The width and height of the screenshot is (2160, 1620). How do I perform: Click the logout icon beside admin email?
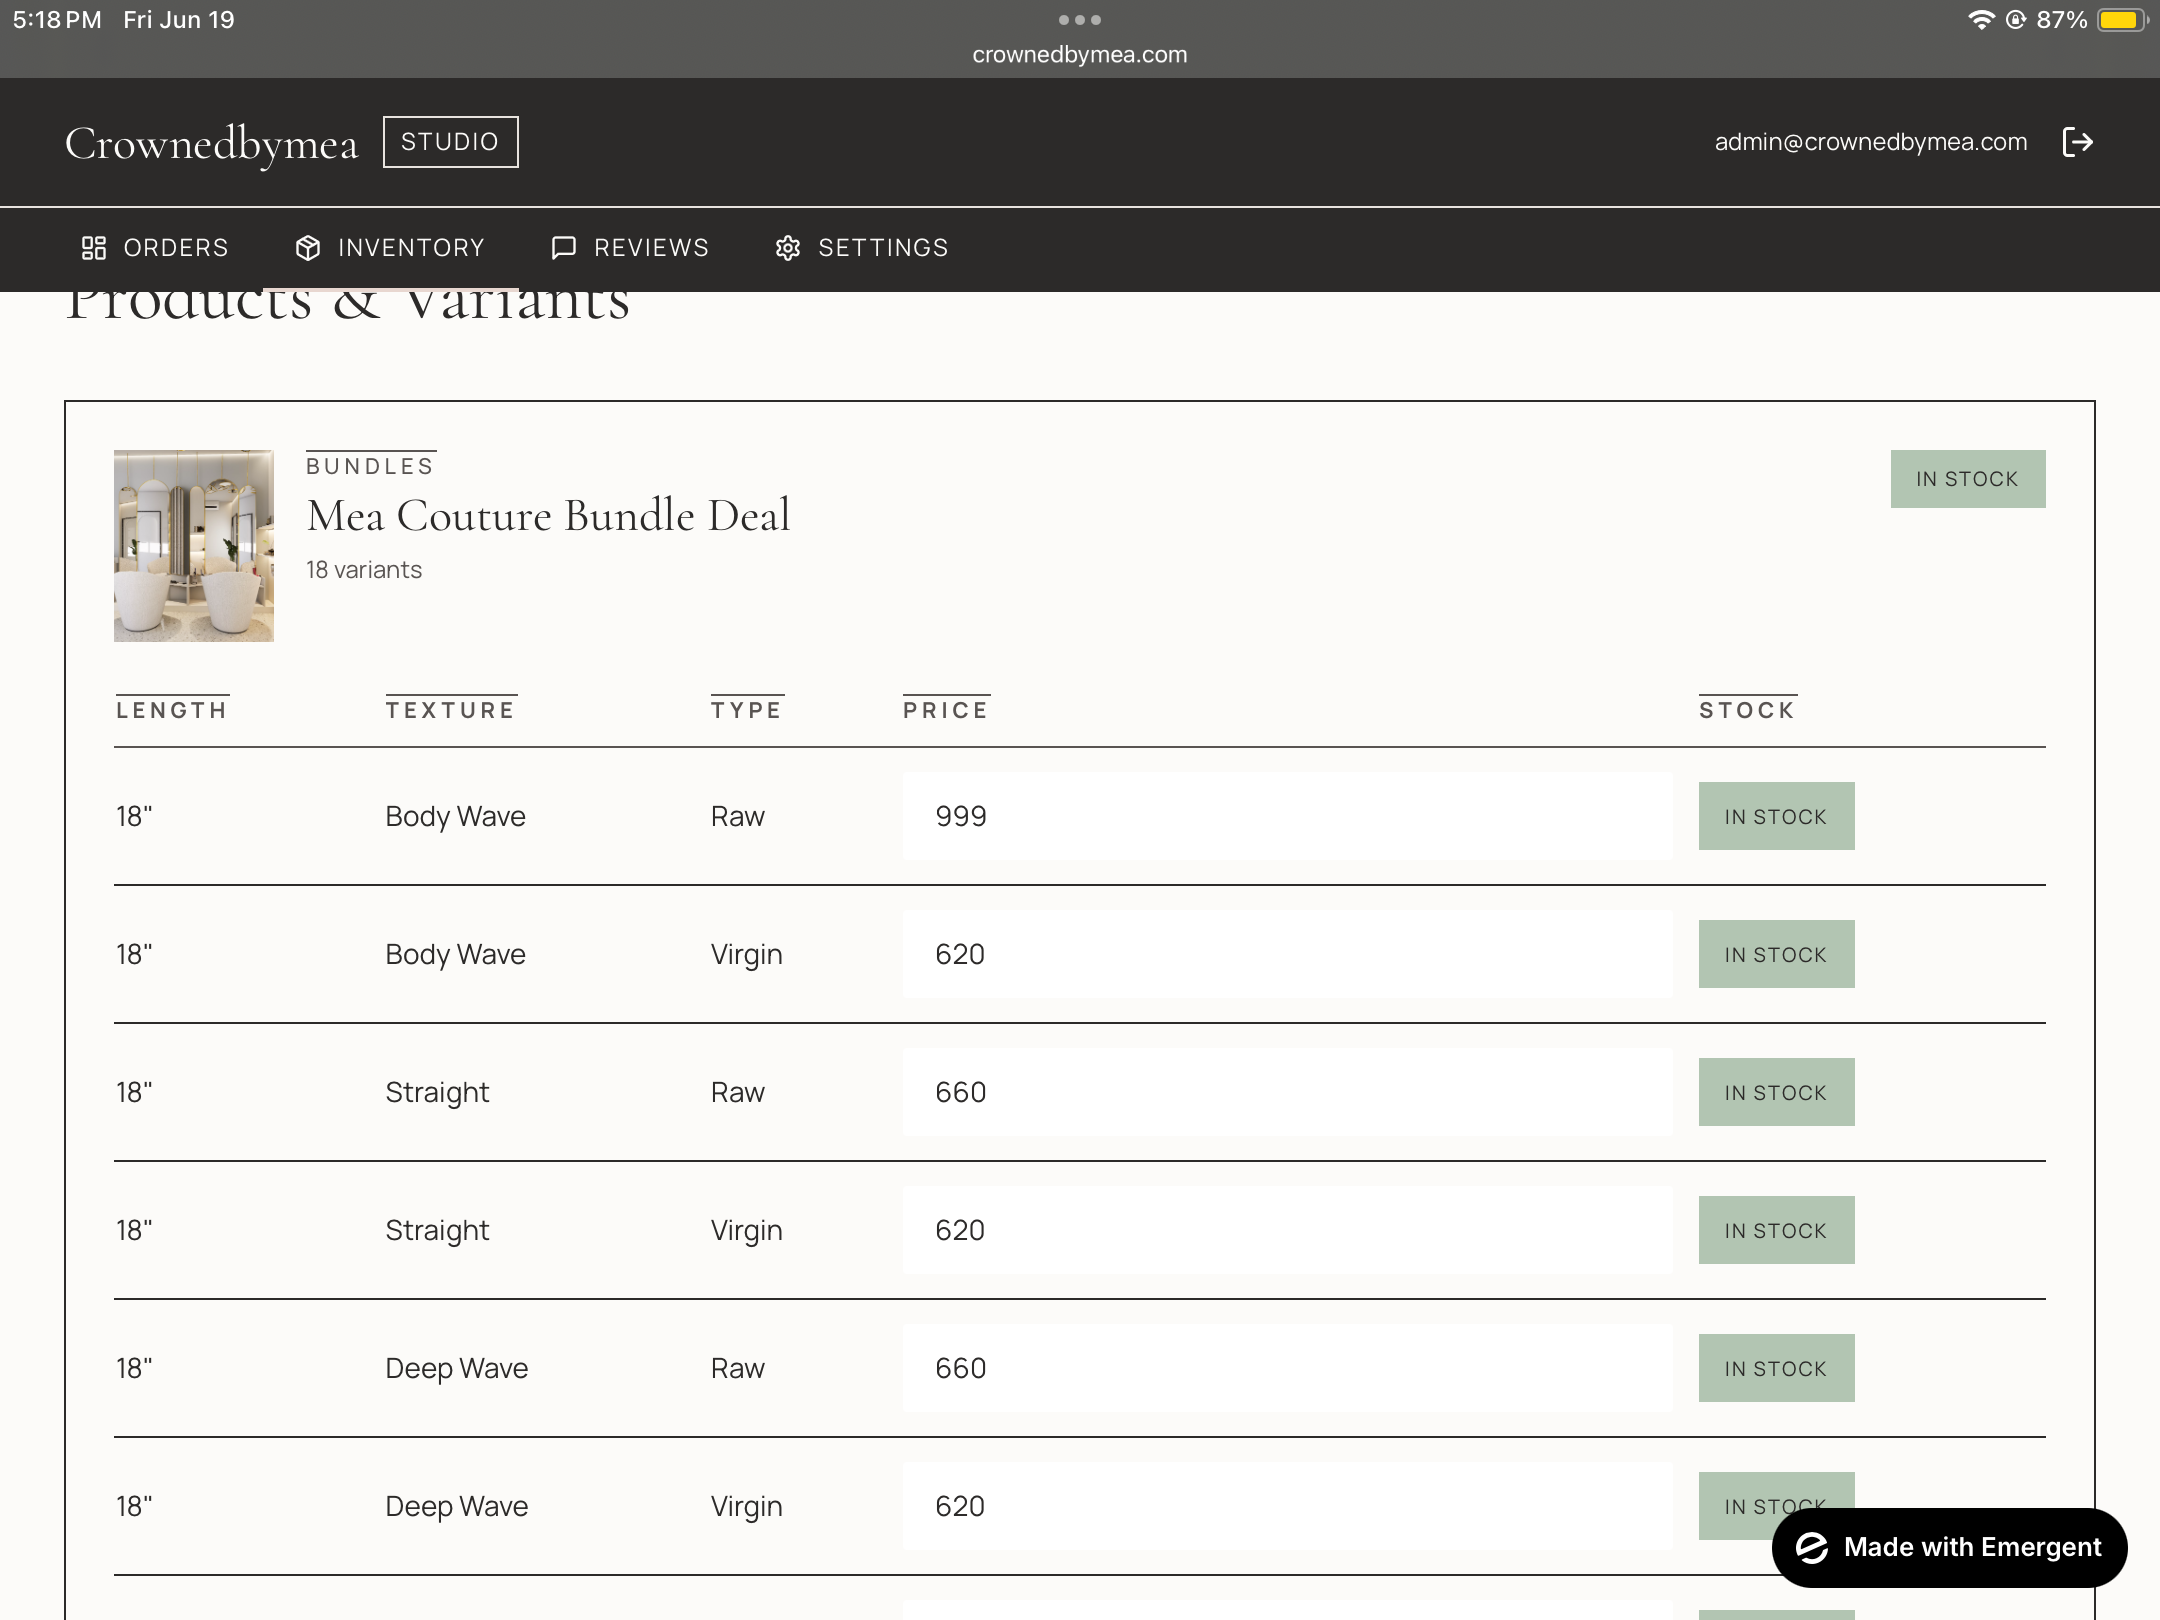pyautogui.click(x=2078, y=142)
